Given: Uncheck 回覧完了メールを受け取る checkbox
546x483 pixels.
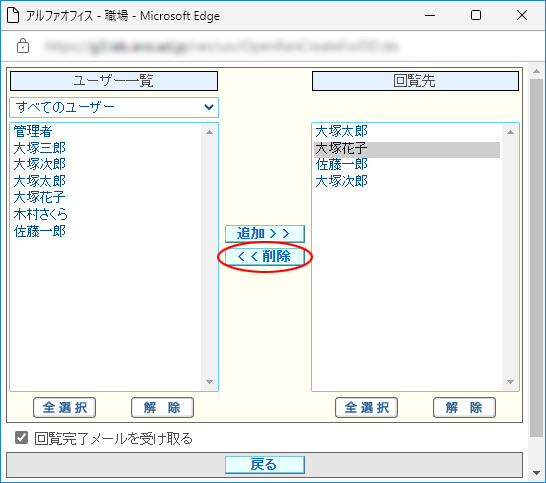Looking at the screenshot, I should 22,438.
